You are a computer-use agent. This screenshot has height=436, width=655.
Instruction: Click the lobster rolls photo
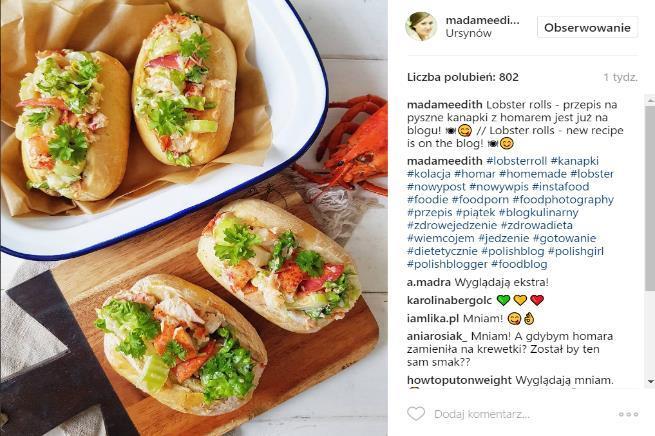click(194, 218)
